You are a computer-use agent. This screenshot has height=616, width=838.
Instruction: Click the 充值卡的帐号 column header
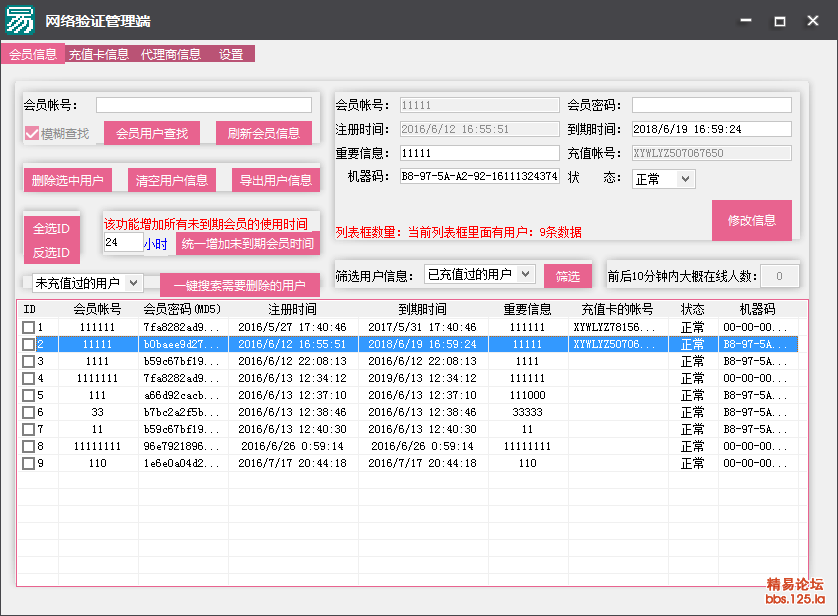617,309
